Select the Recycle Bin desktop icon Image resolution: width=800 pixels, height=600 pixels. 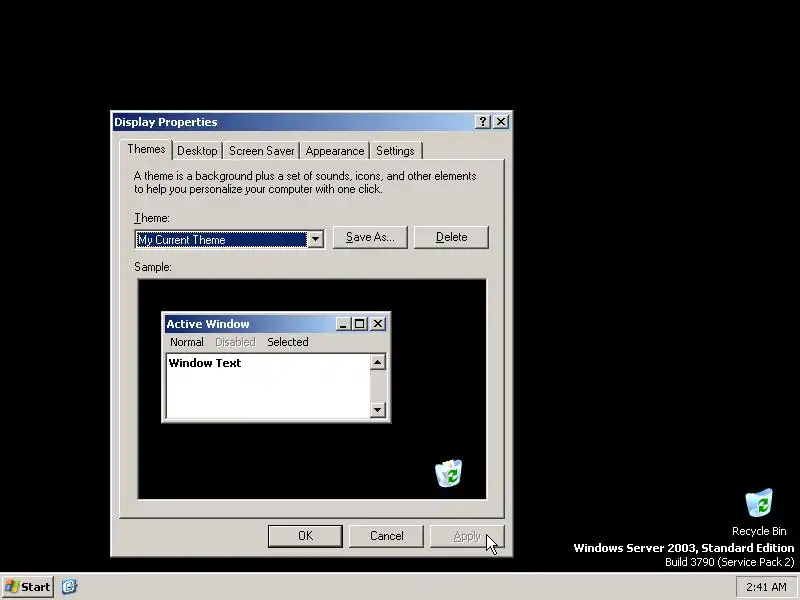coord(759,512)
